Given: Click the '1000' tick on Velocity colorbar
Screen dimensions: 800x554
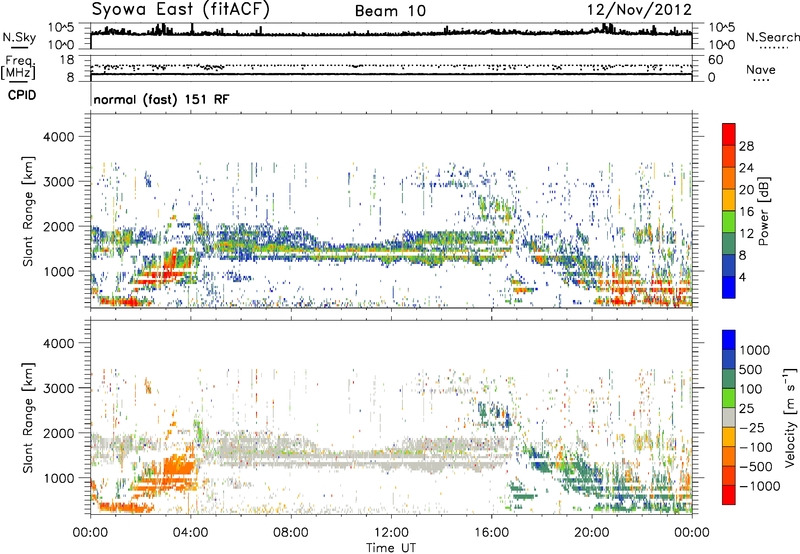Looking at the screenshot, I should coord(755,350).
